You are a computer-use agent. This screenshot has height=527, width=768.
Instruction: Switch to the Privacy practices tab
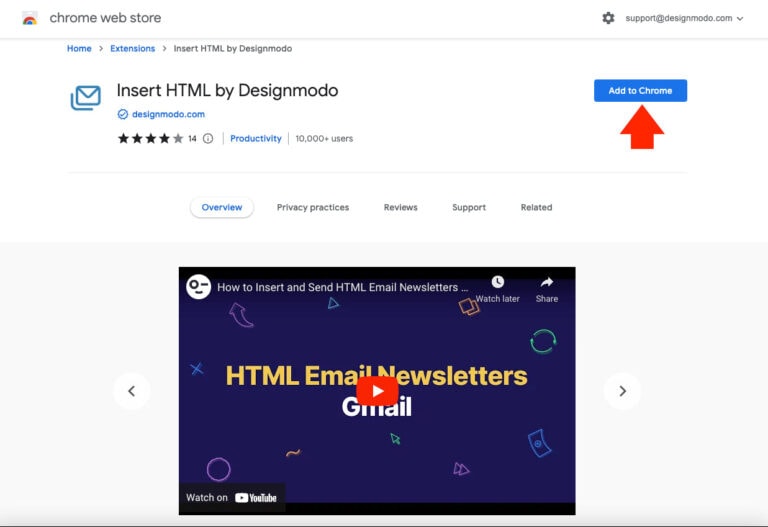[313, 208]
